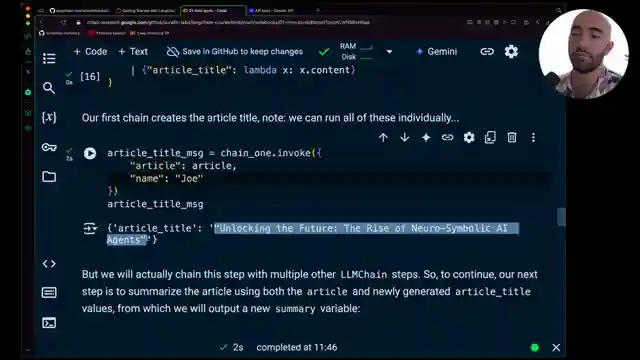Open the Command palette icon

click(49, 293)
